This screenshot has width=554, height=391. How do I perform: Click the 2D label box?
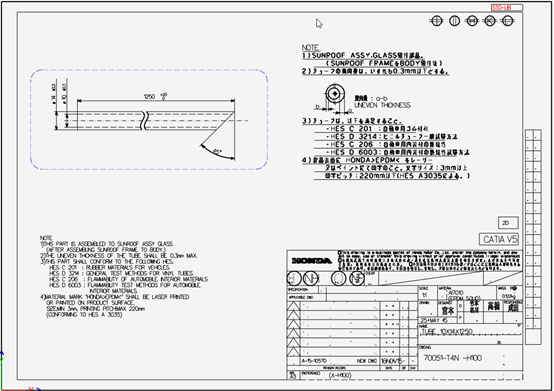pos(508,223)
